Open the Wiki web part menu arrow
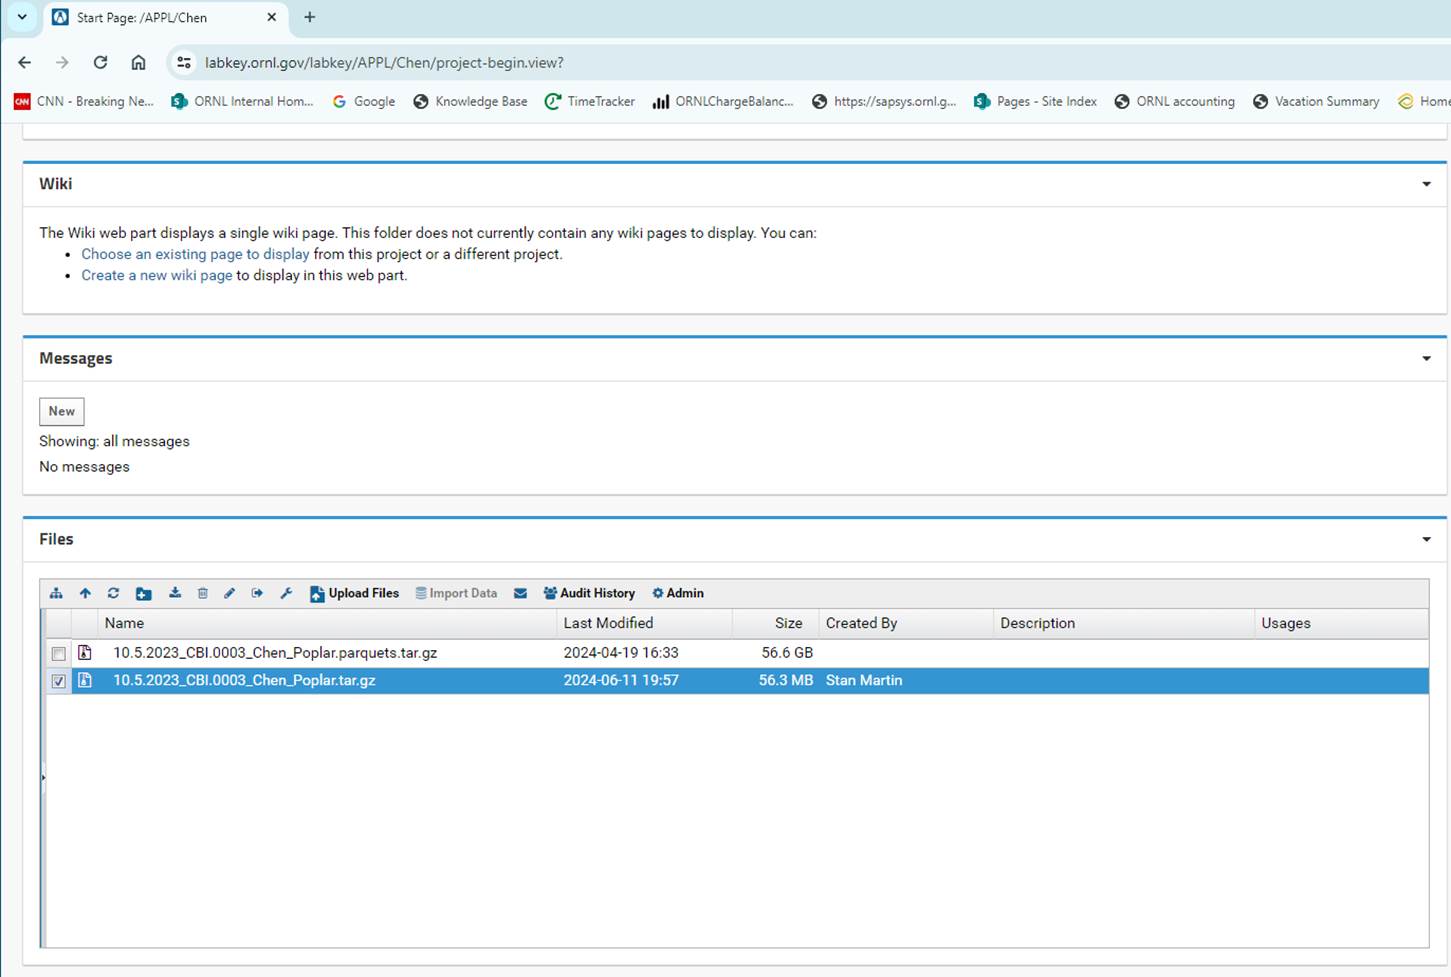Viewport: 1451px width, 977px height. coord(1426,184)
